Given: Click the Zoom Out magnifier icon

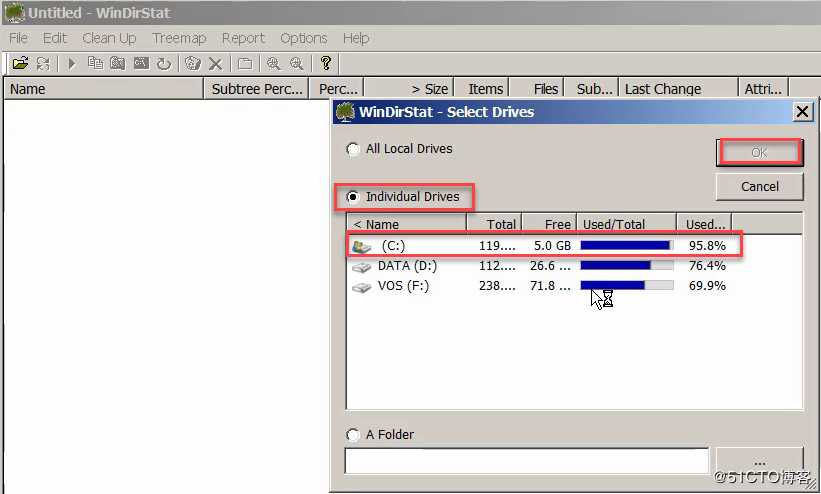Looking at the screenshot, I should (296, 64).
